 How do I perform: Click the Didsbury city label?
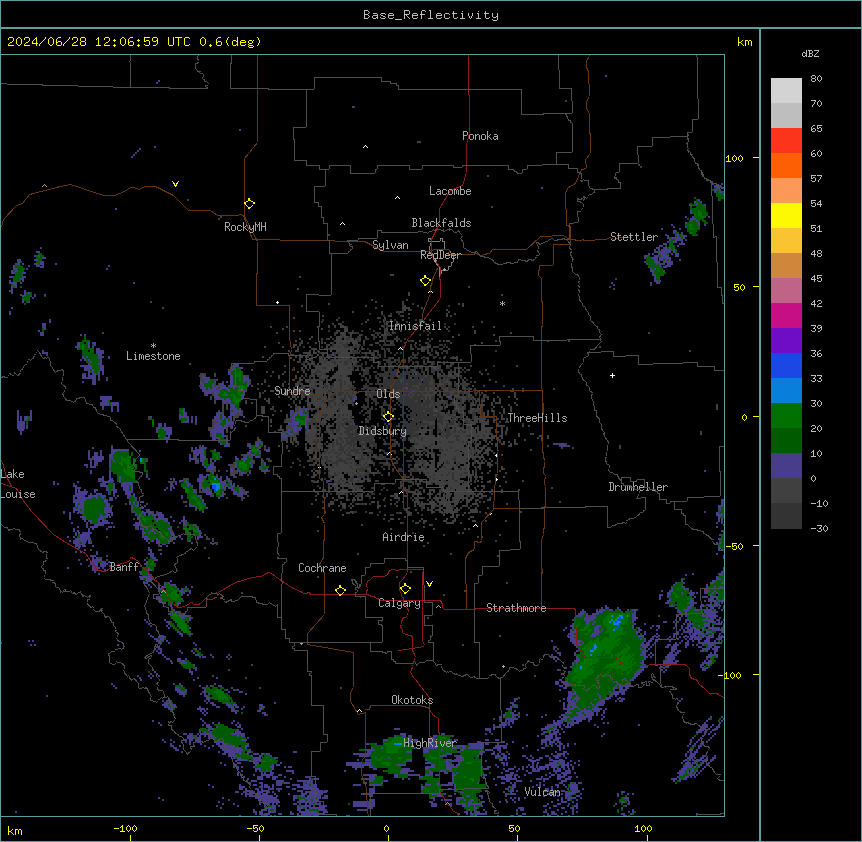click(x=383, y=431)
